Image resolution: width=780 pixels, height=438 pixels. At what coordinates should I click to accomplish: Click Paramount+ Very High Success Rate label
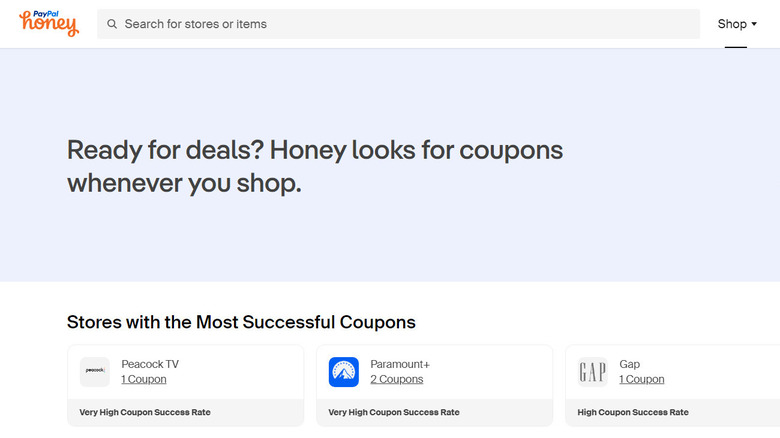394,412
